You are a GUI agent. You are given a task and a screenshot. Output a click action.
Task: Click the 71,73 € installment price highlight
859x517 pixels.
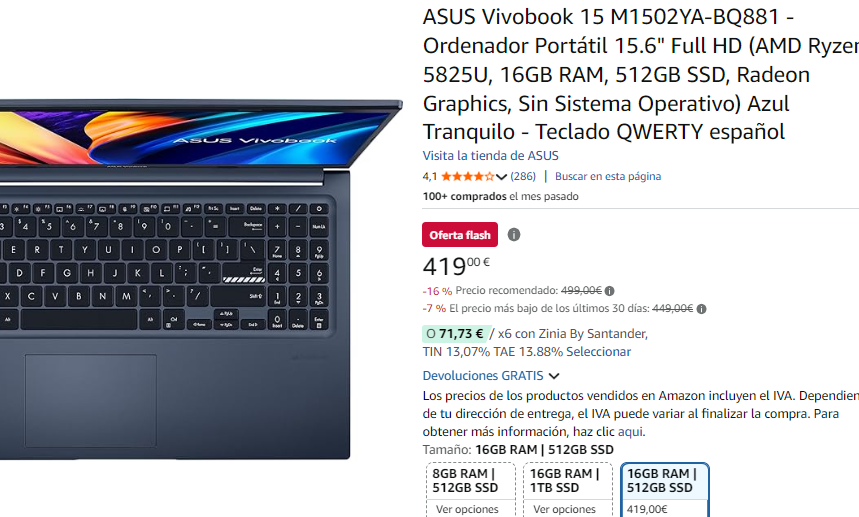point(456,334)
